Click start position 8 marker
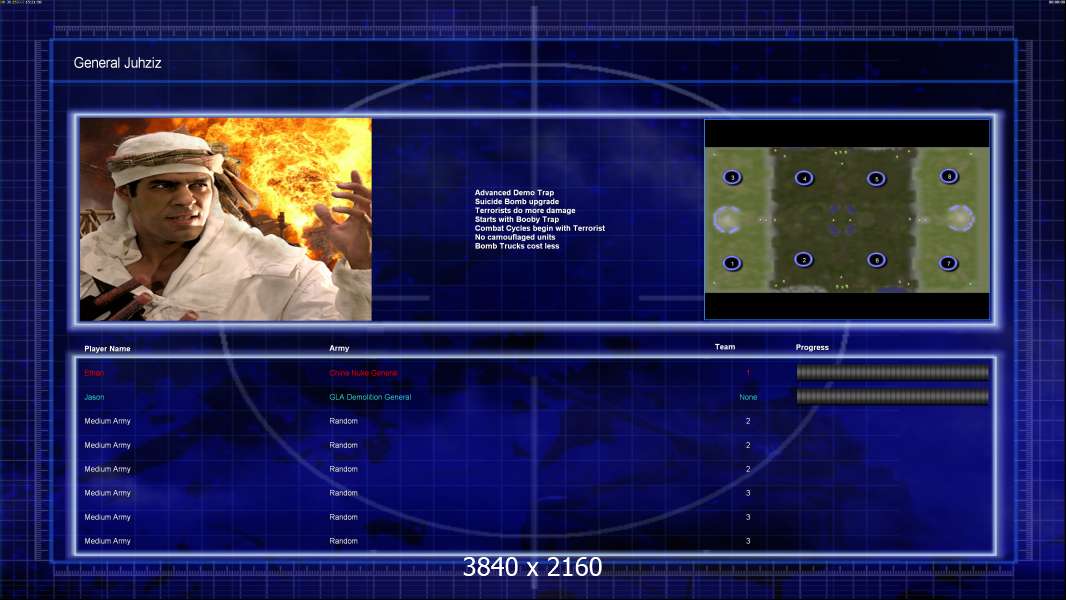Image resolution: width=1066 pixels, height=600 pixels. 949,177
